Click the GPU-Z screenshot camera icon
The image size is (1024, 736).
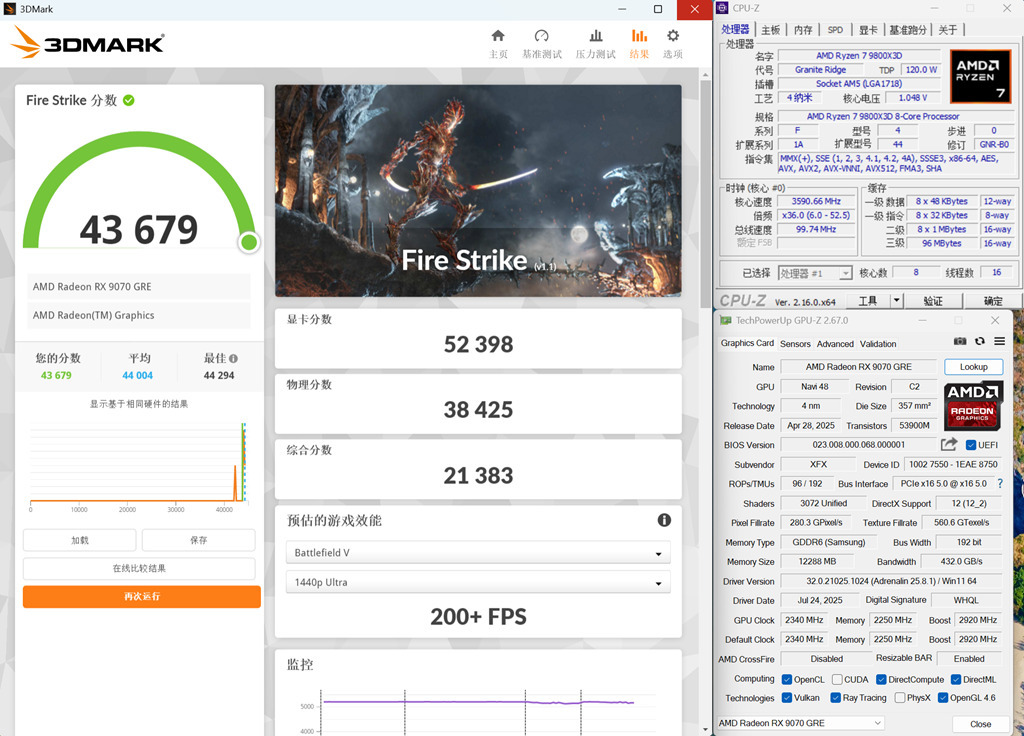tap(959, 341)
